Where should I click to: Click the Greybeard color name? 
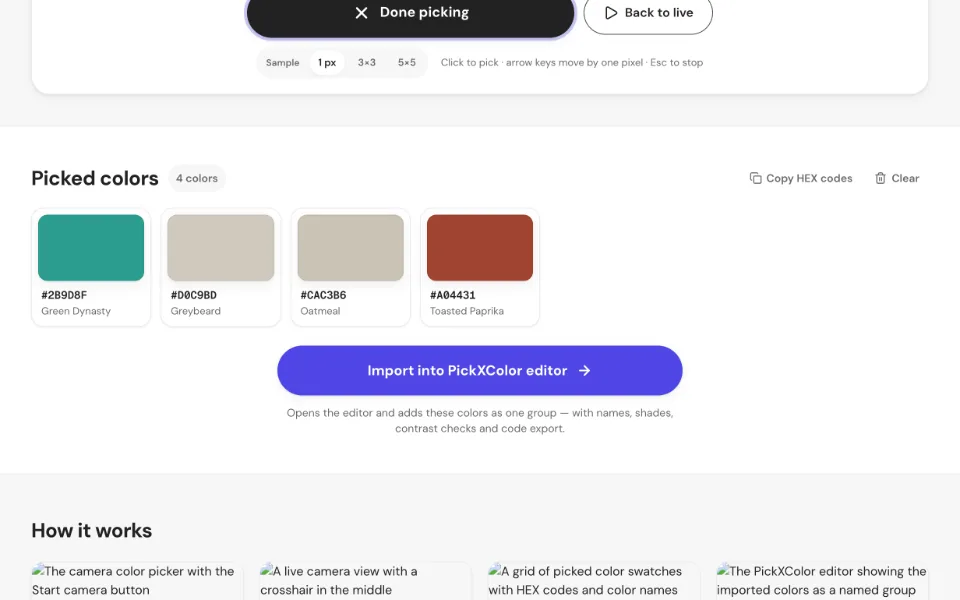[195, 311]
